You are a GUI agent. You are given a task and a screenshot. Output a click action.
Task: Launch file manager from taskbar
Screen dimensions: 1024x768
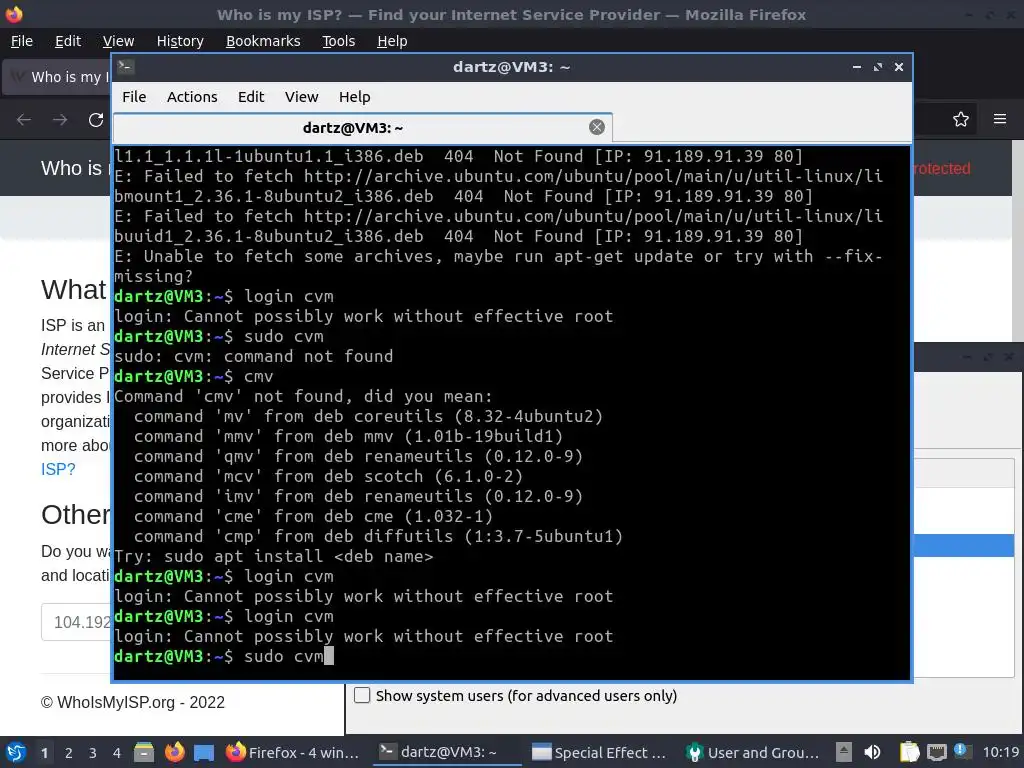click(x=144, y=753)
